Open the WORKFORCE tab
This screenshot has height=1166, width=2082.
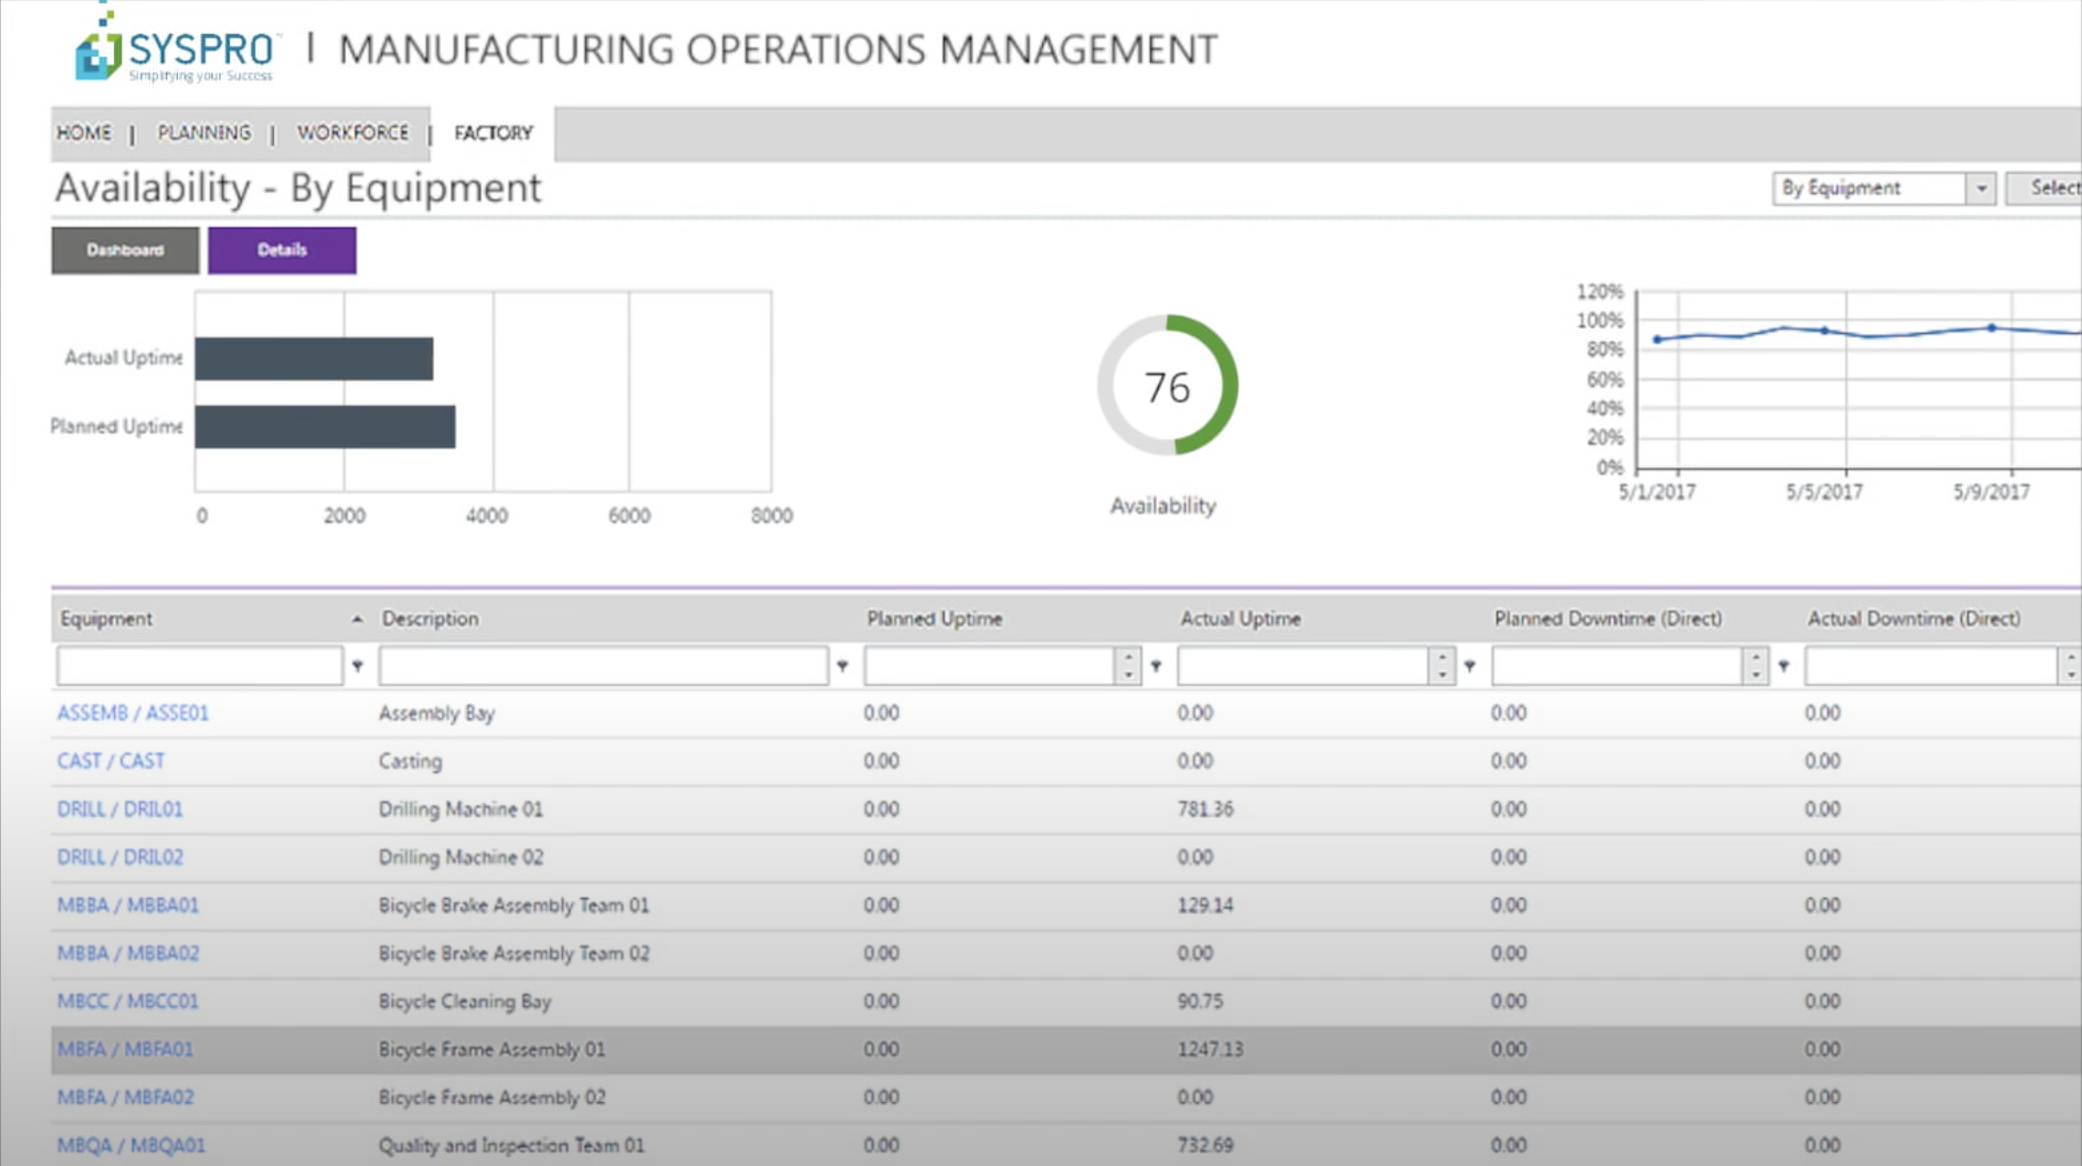click(x=353, y=132)
